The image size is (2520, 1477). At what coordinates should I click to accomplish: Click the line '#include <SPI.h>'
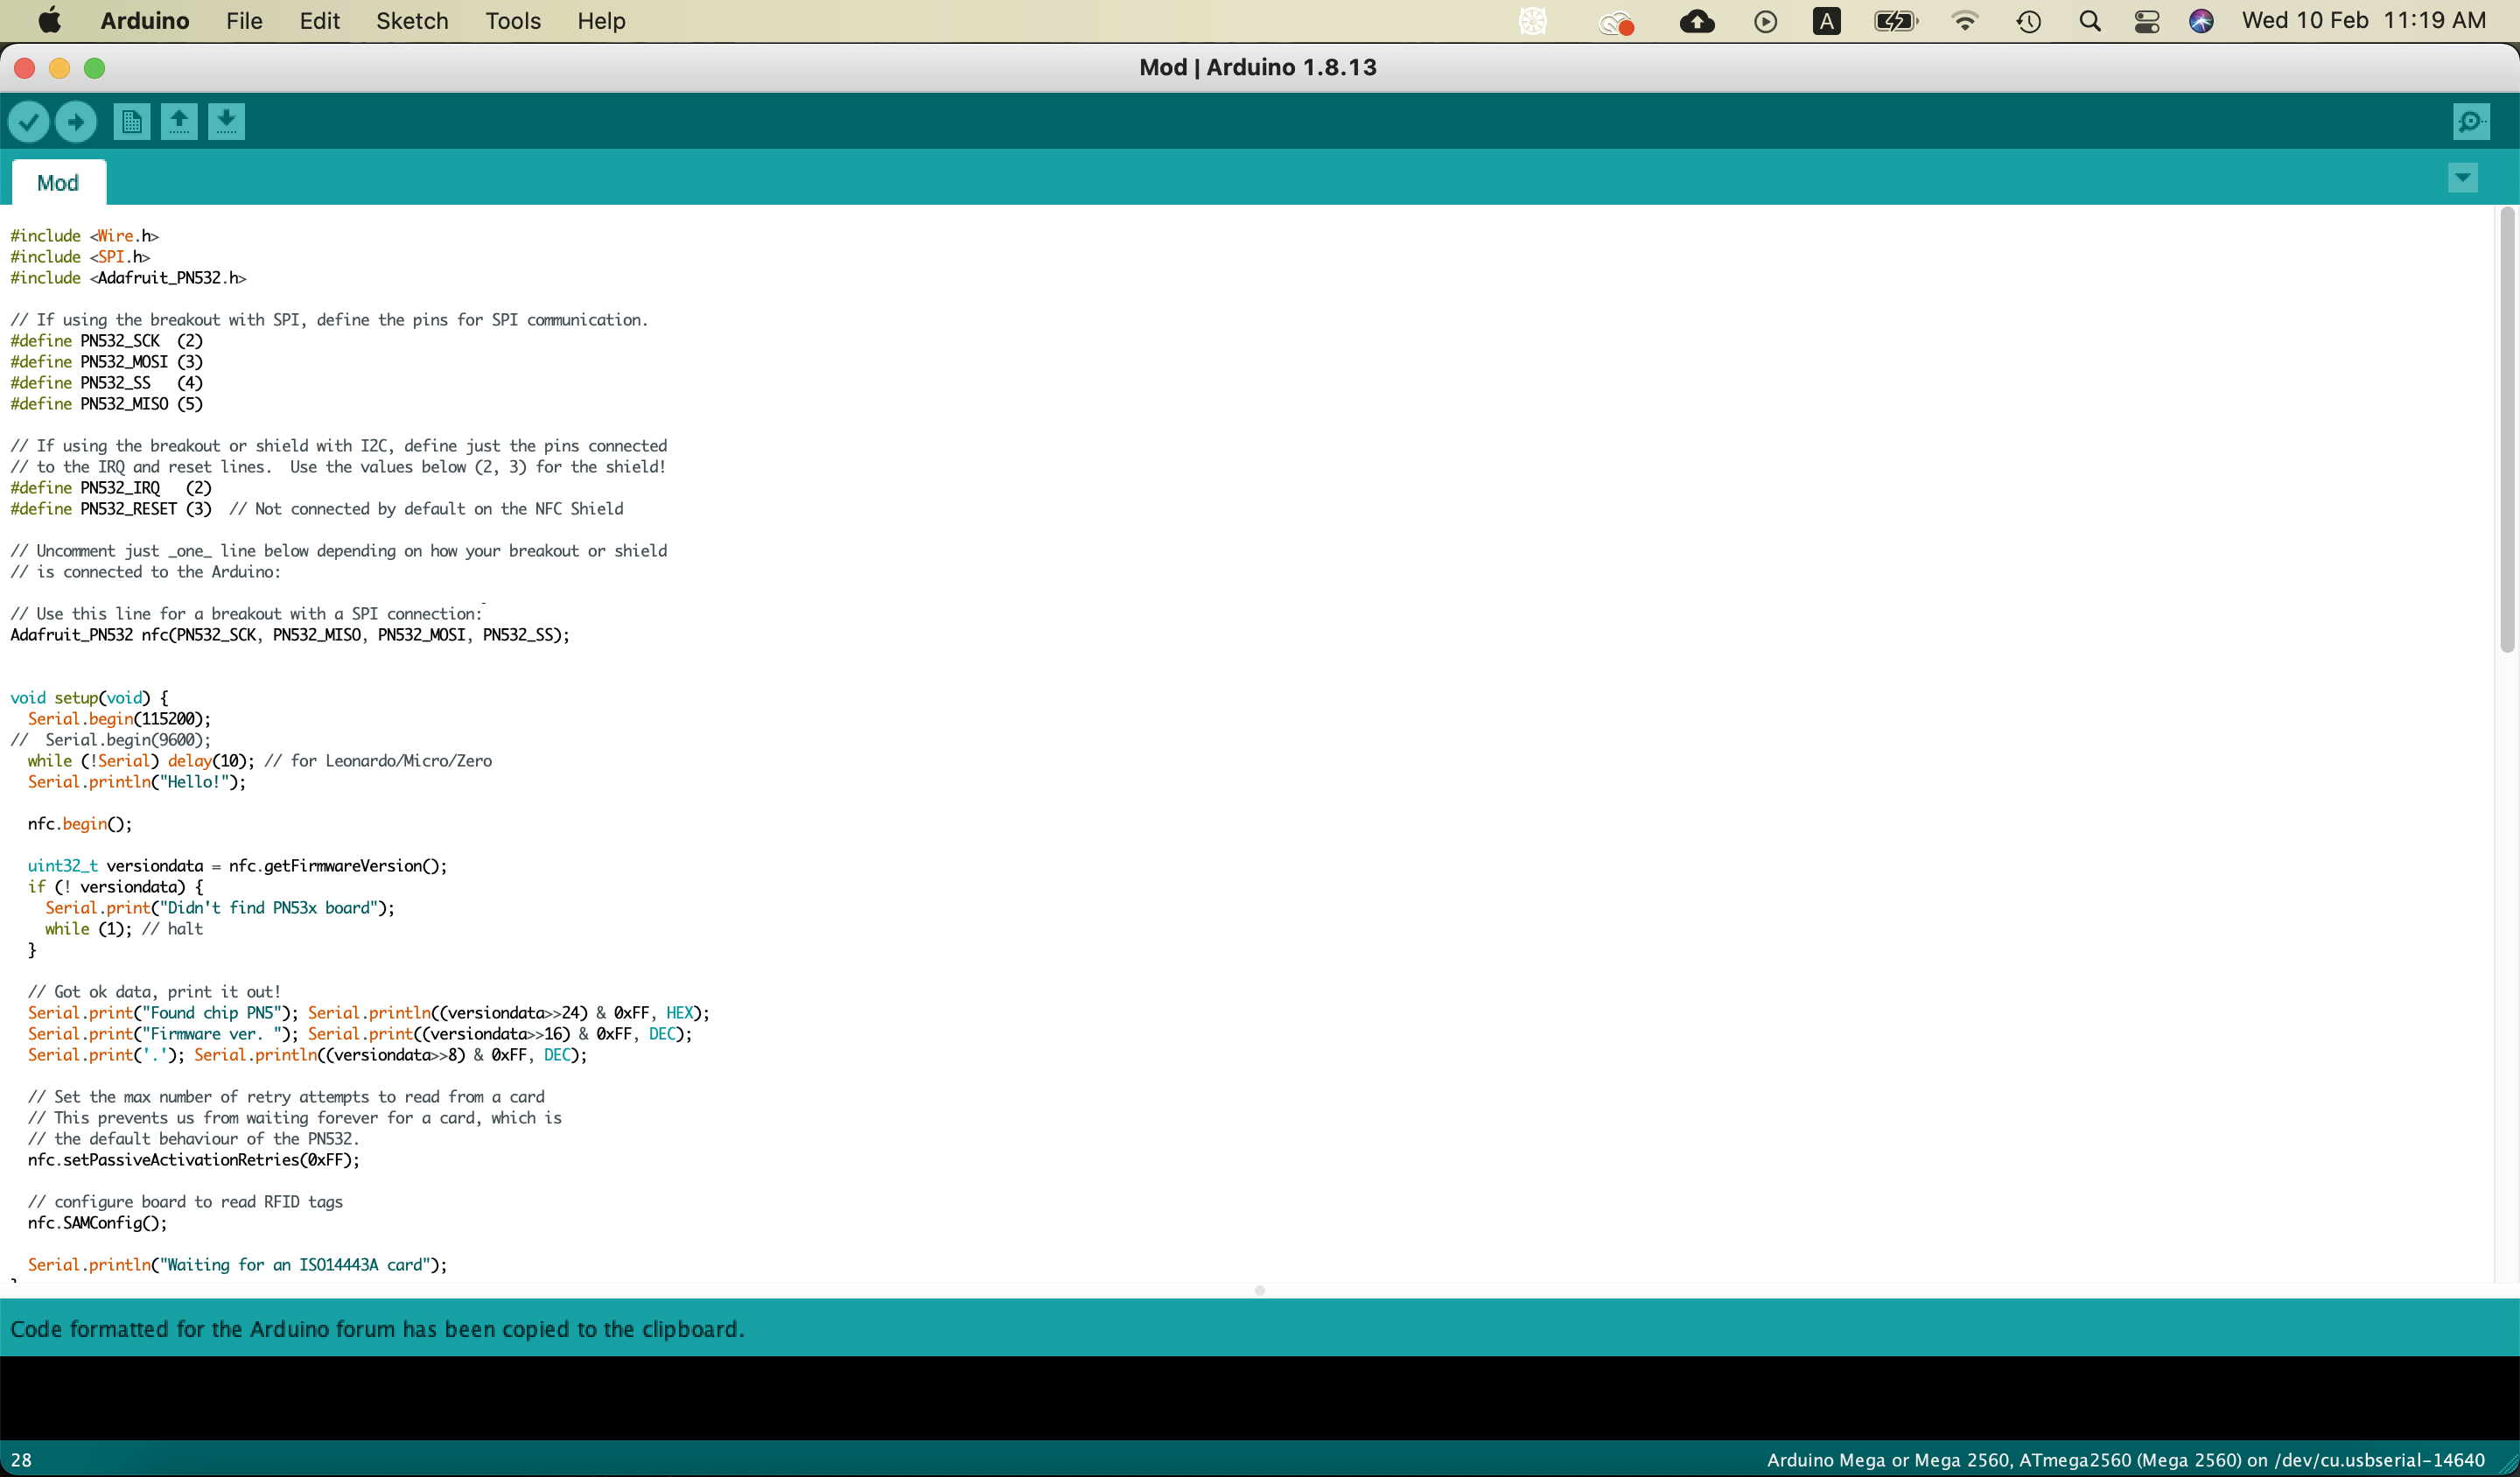(80, 257)
